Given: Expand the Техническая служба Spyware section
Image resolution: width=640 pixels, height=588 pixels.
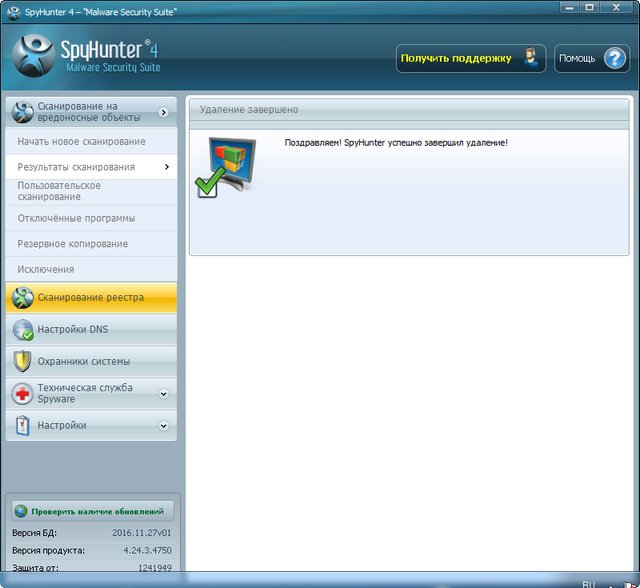Looking at the screenshot, I should [164, 394].
